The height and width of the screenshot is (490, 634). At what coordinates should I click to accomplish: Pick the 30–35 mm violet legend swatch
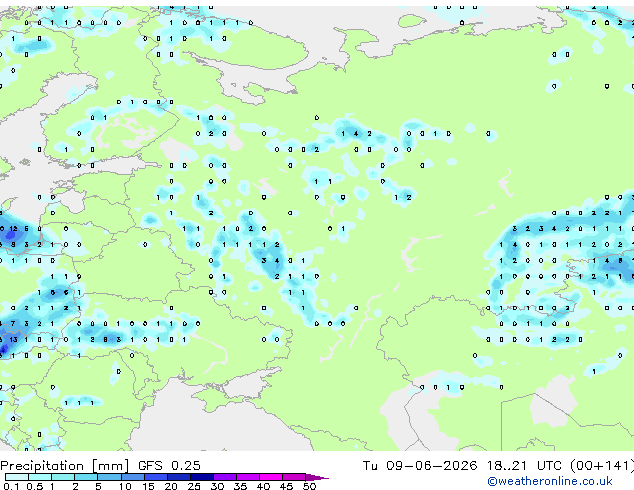[224, 477]
